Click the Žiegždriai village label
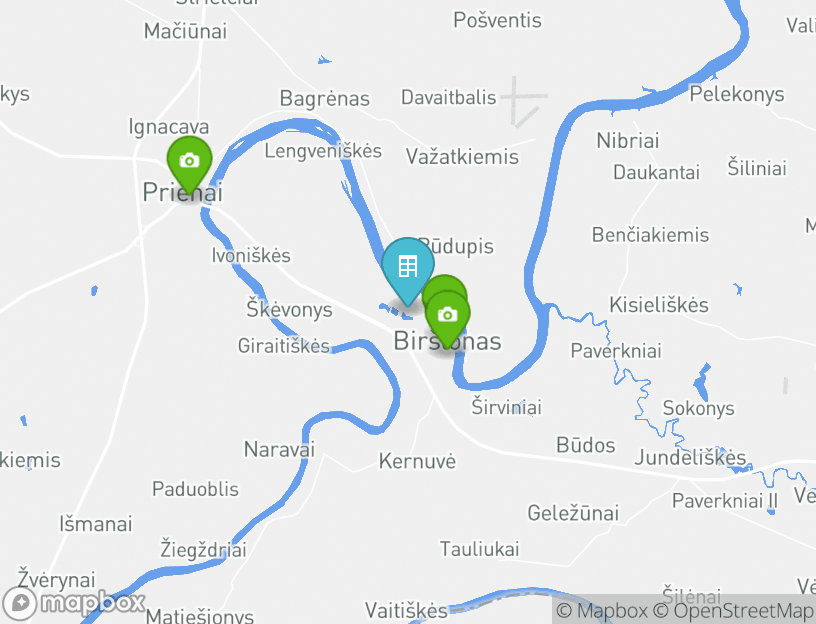Image resolution: width=816 pixels, height=624 pixels. pyautogui.click(x=203, y=550)
